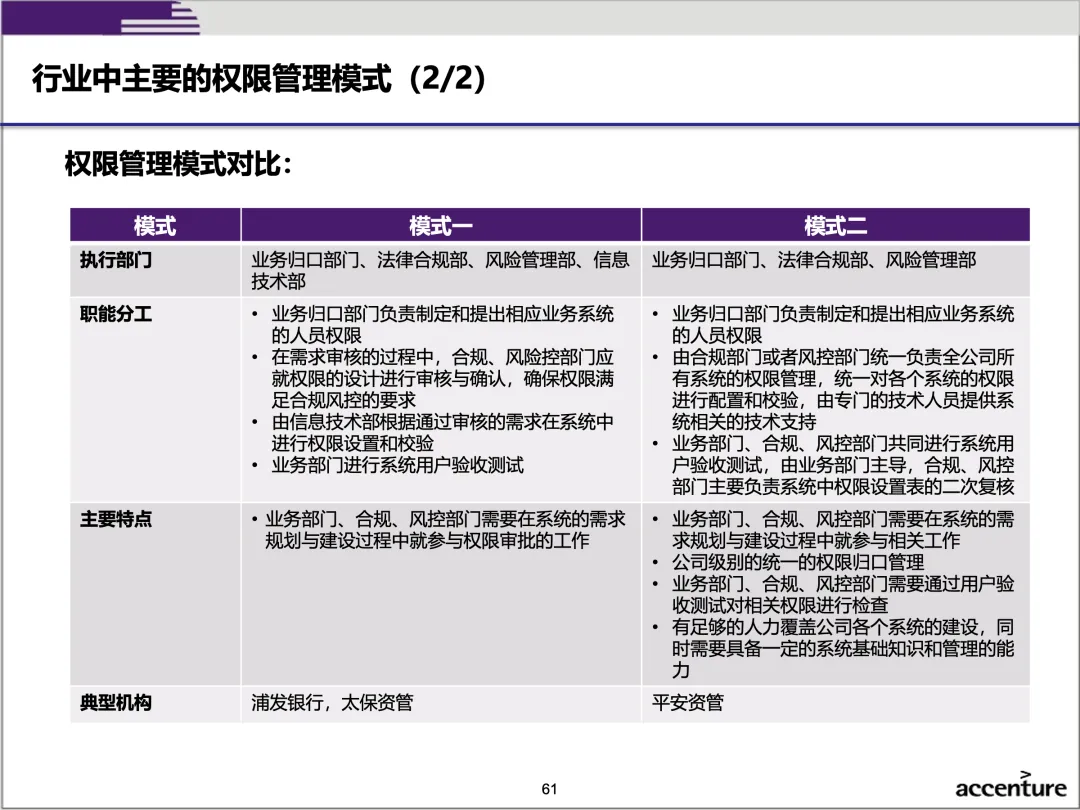Screen dimensions: 1080x810
Task: Select the row label 职能分工
Action: tap(116, 314)
